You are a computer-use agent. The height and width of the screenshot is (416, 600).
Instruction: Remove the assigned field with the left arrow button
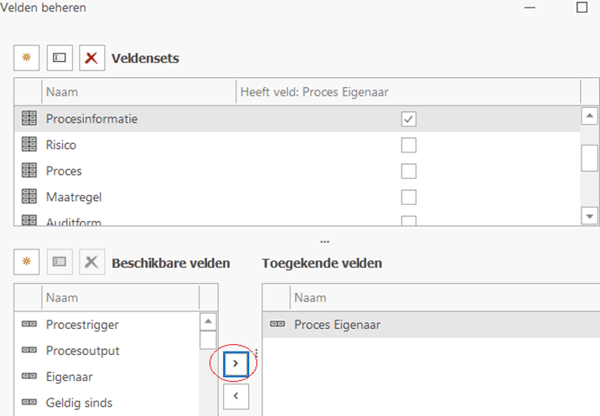[x=234, y=397]
